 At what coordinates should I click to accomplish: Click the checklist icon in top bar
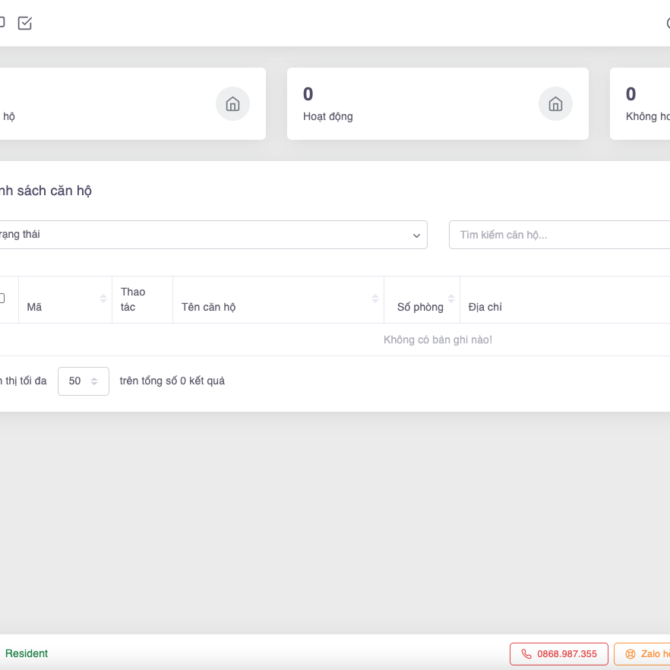point(25,23)
